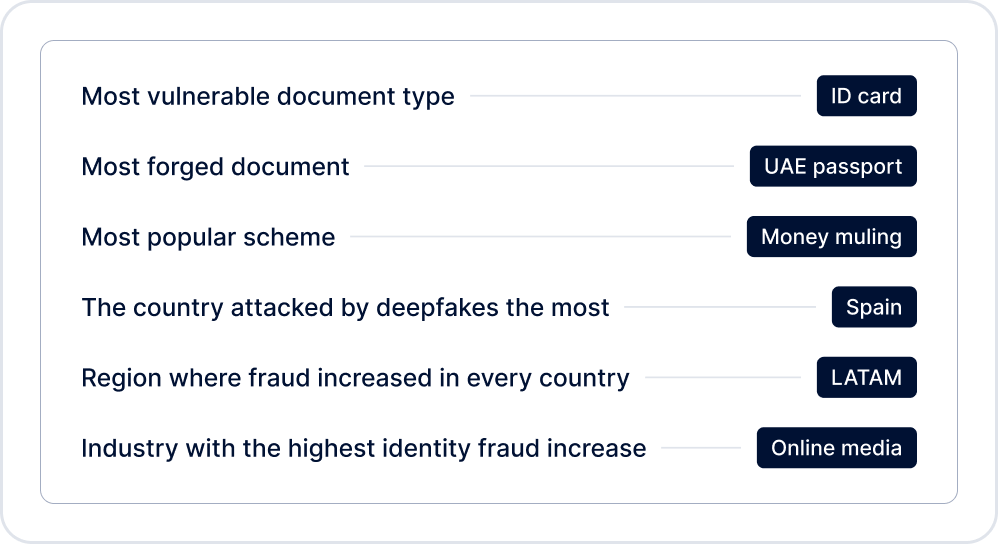Screen dimensions: 998x544
Task: Click the country attacked by deepfakes label
Action: (x=345, y=308)
